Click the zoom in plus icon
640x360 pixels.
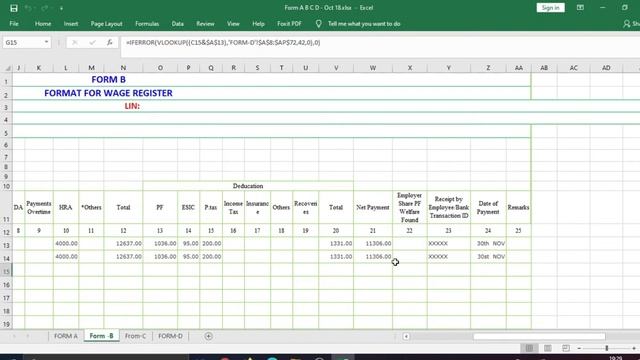click(634, 348)
